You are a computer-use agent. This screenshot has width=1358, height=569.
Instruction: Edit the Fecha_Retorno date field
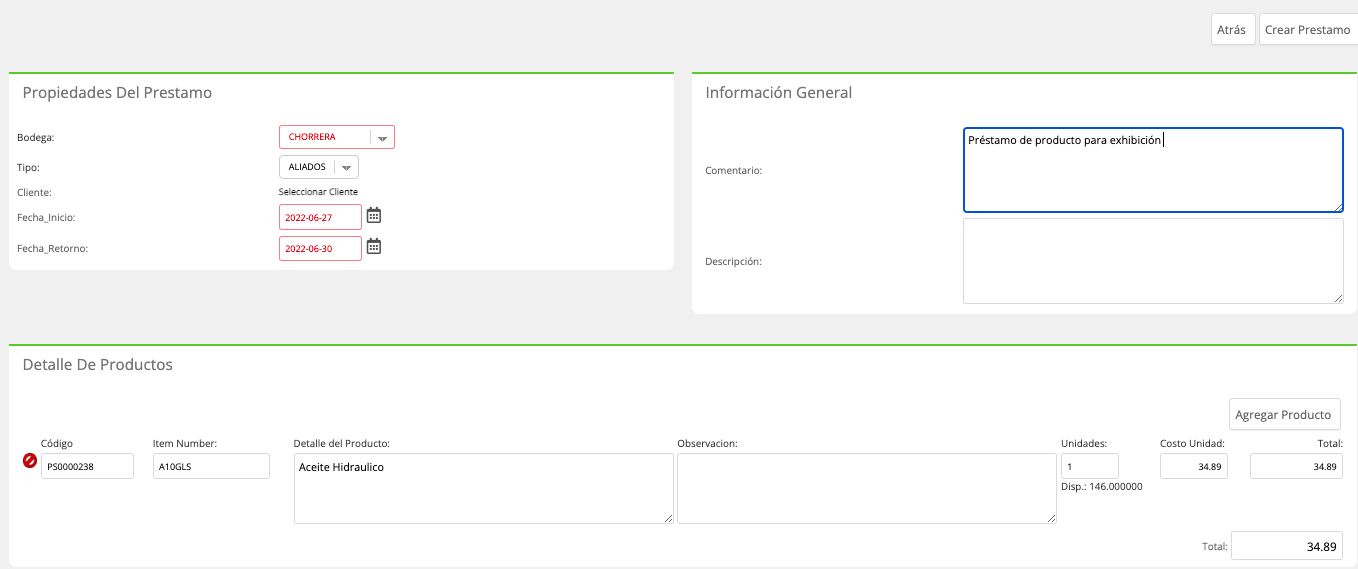(x=320, y=248)
